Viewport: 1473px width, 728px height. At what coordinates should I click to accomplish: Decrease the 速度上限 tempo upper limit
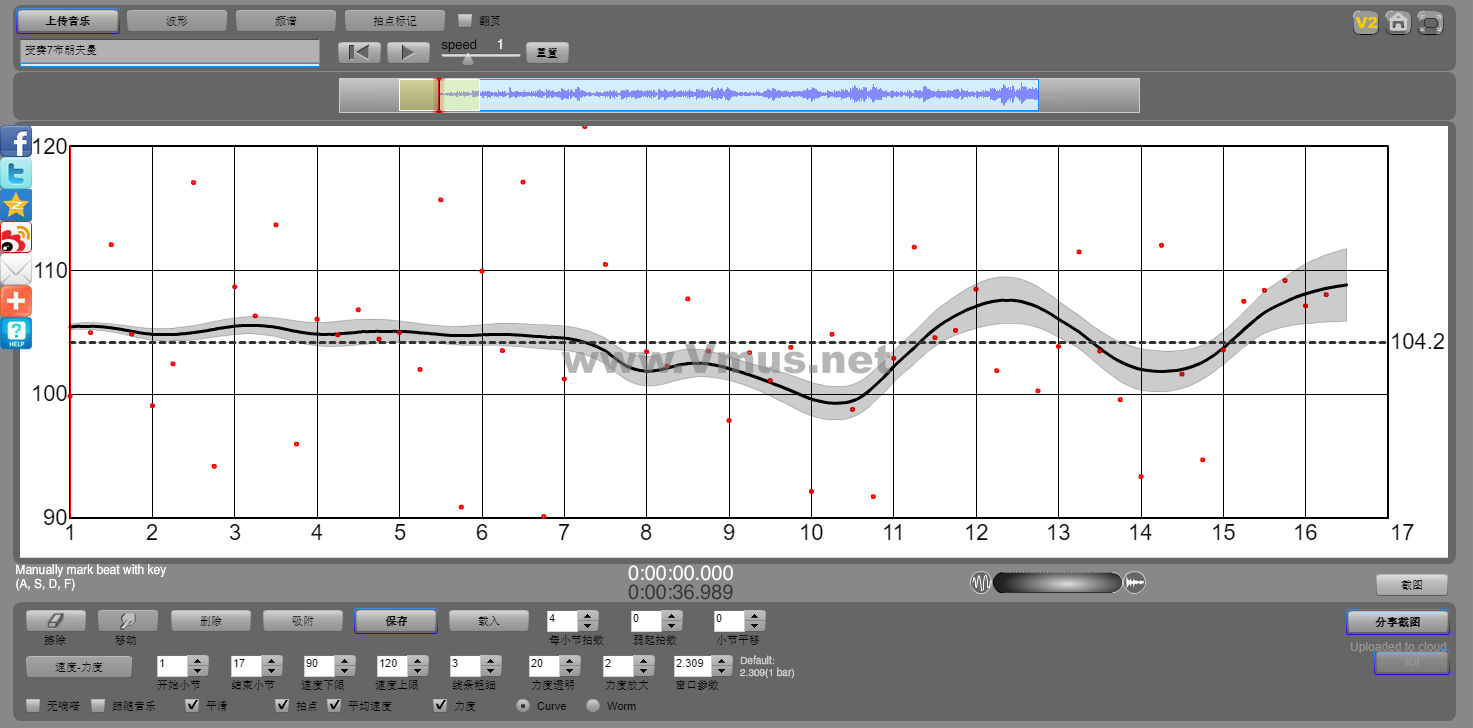coord(416,671)
